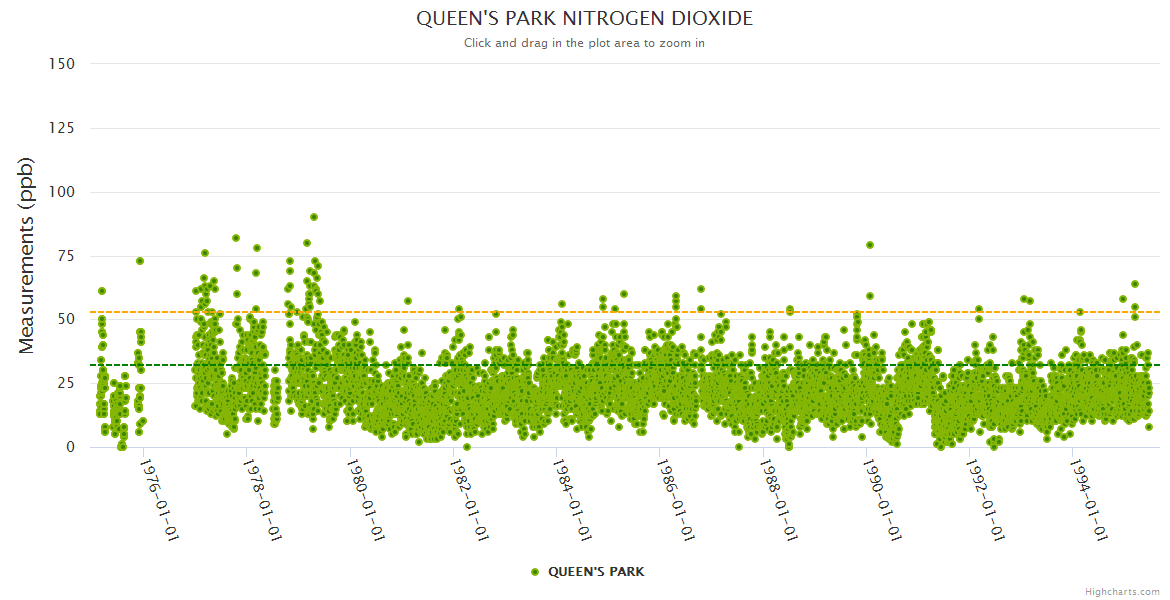Click the 1988-01-01 x-axis label
Image resolution: width=1170 pixels, height=600 pixels.
click(x=779, y=500)
